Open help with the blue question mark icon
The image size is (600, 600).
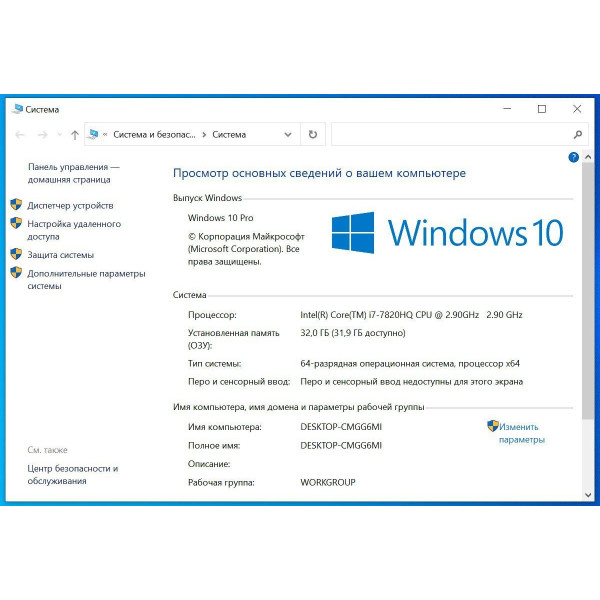[x=573, y=157]
